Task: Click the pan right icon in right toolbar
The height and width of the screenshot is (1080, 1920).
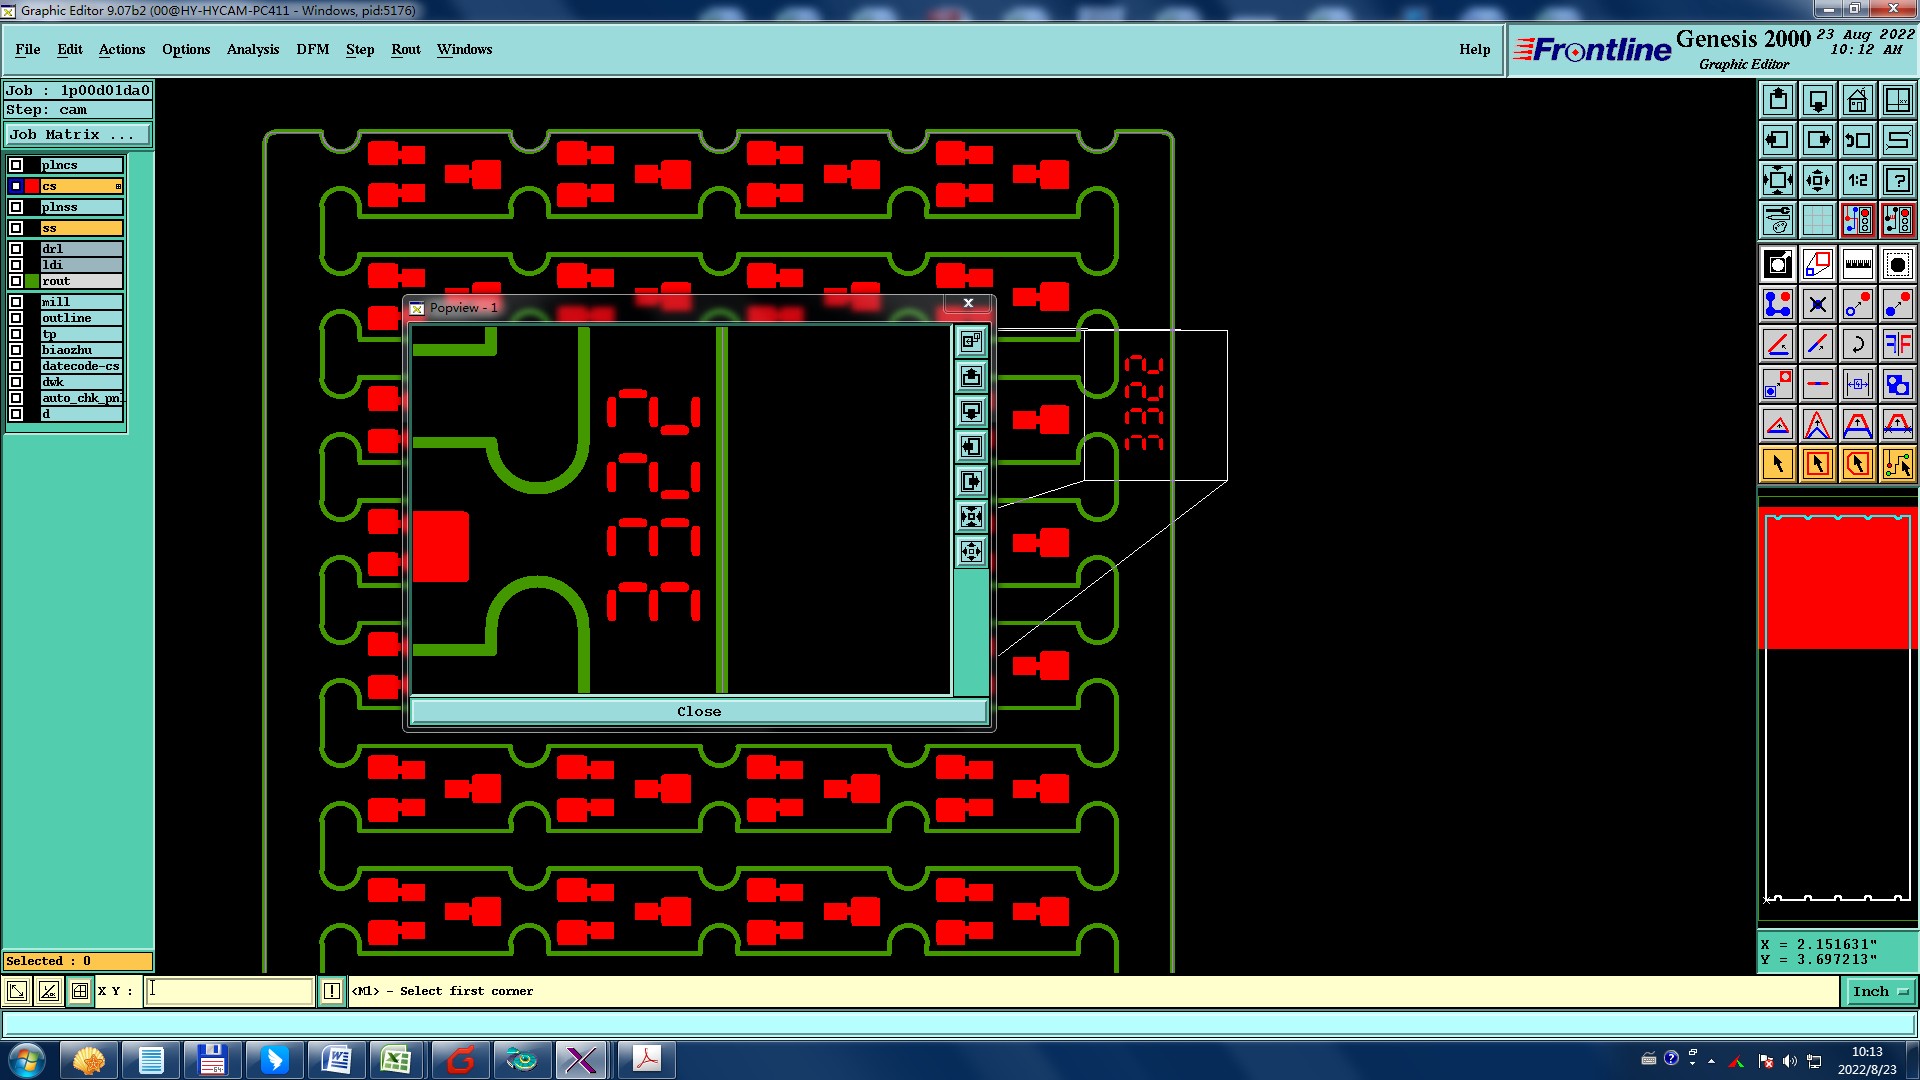Action: pyautogui.click(x=1818, y=140)
